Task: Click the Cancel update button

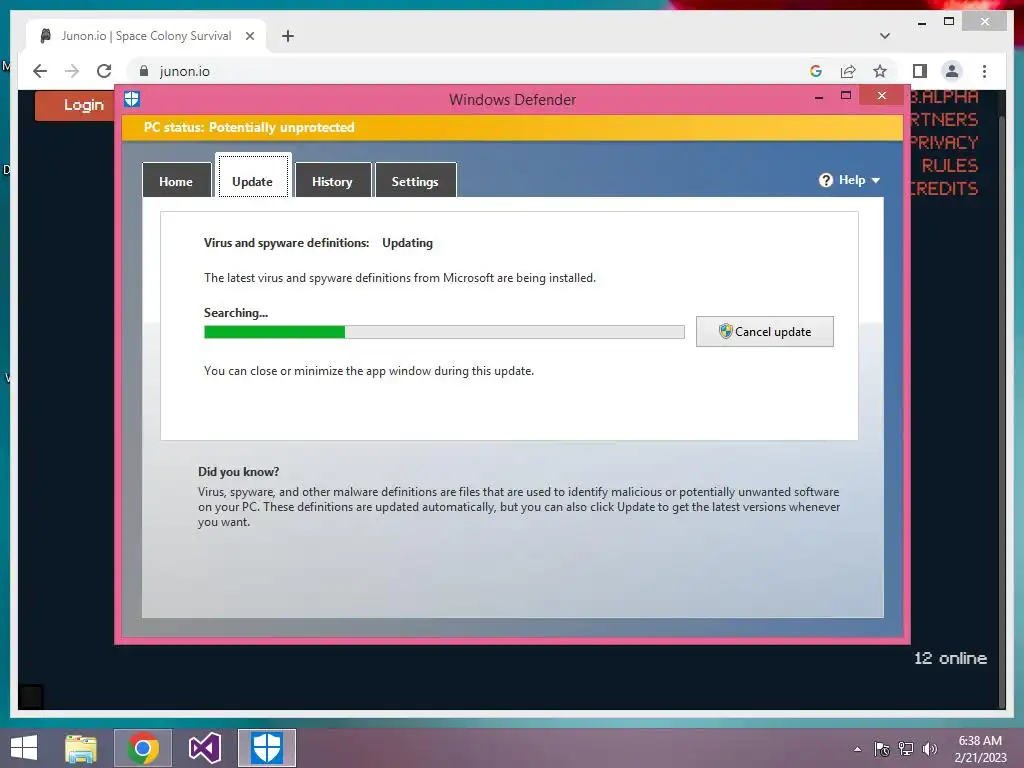Action: click(x=765, y=332)
